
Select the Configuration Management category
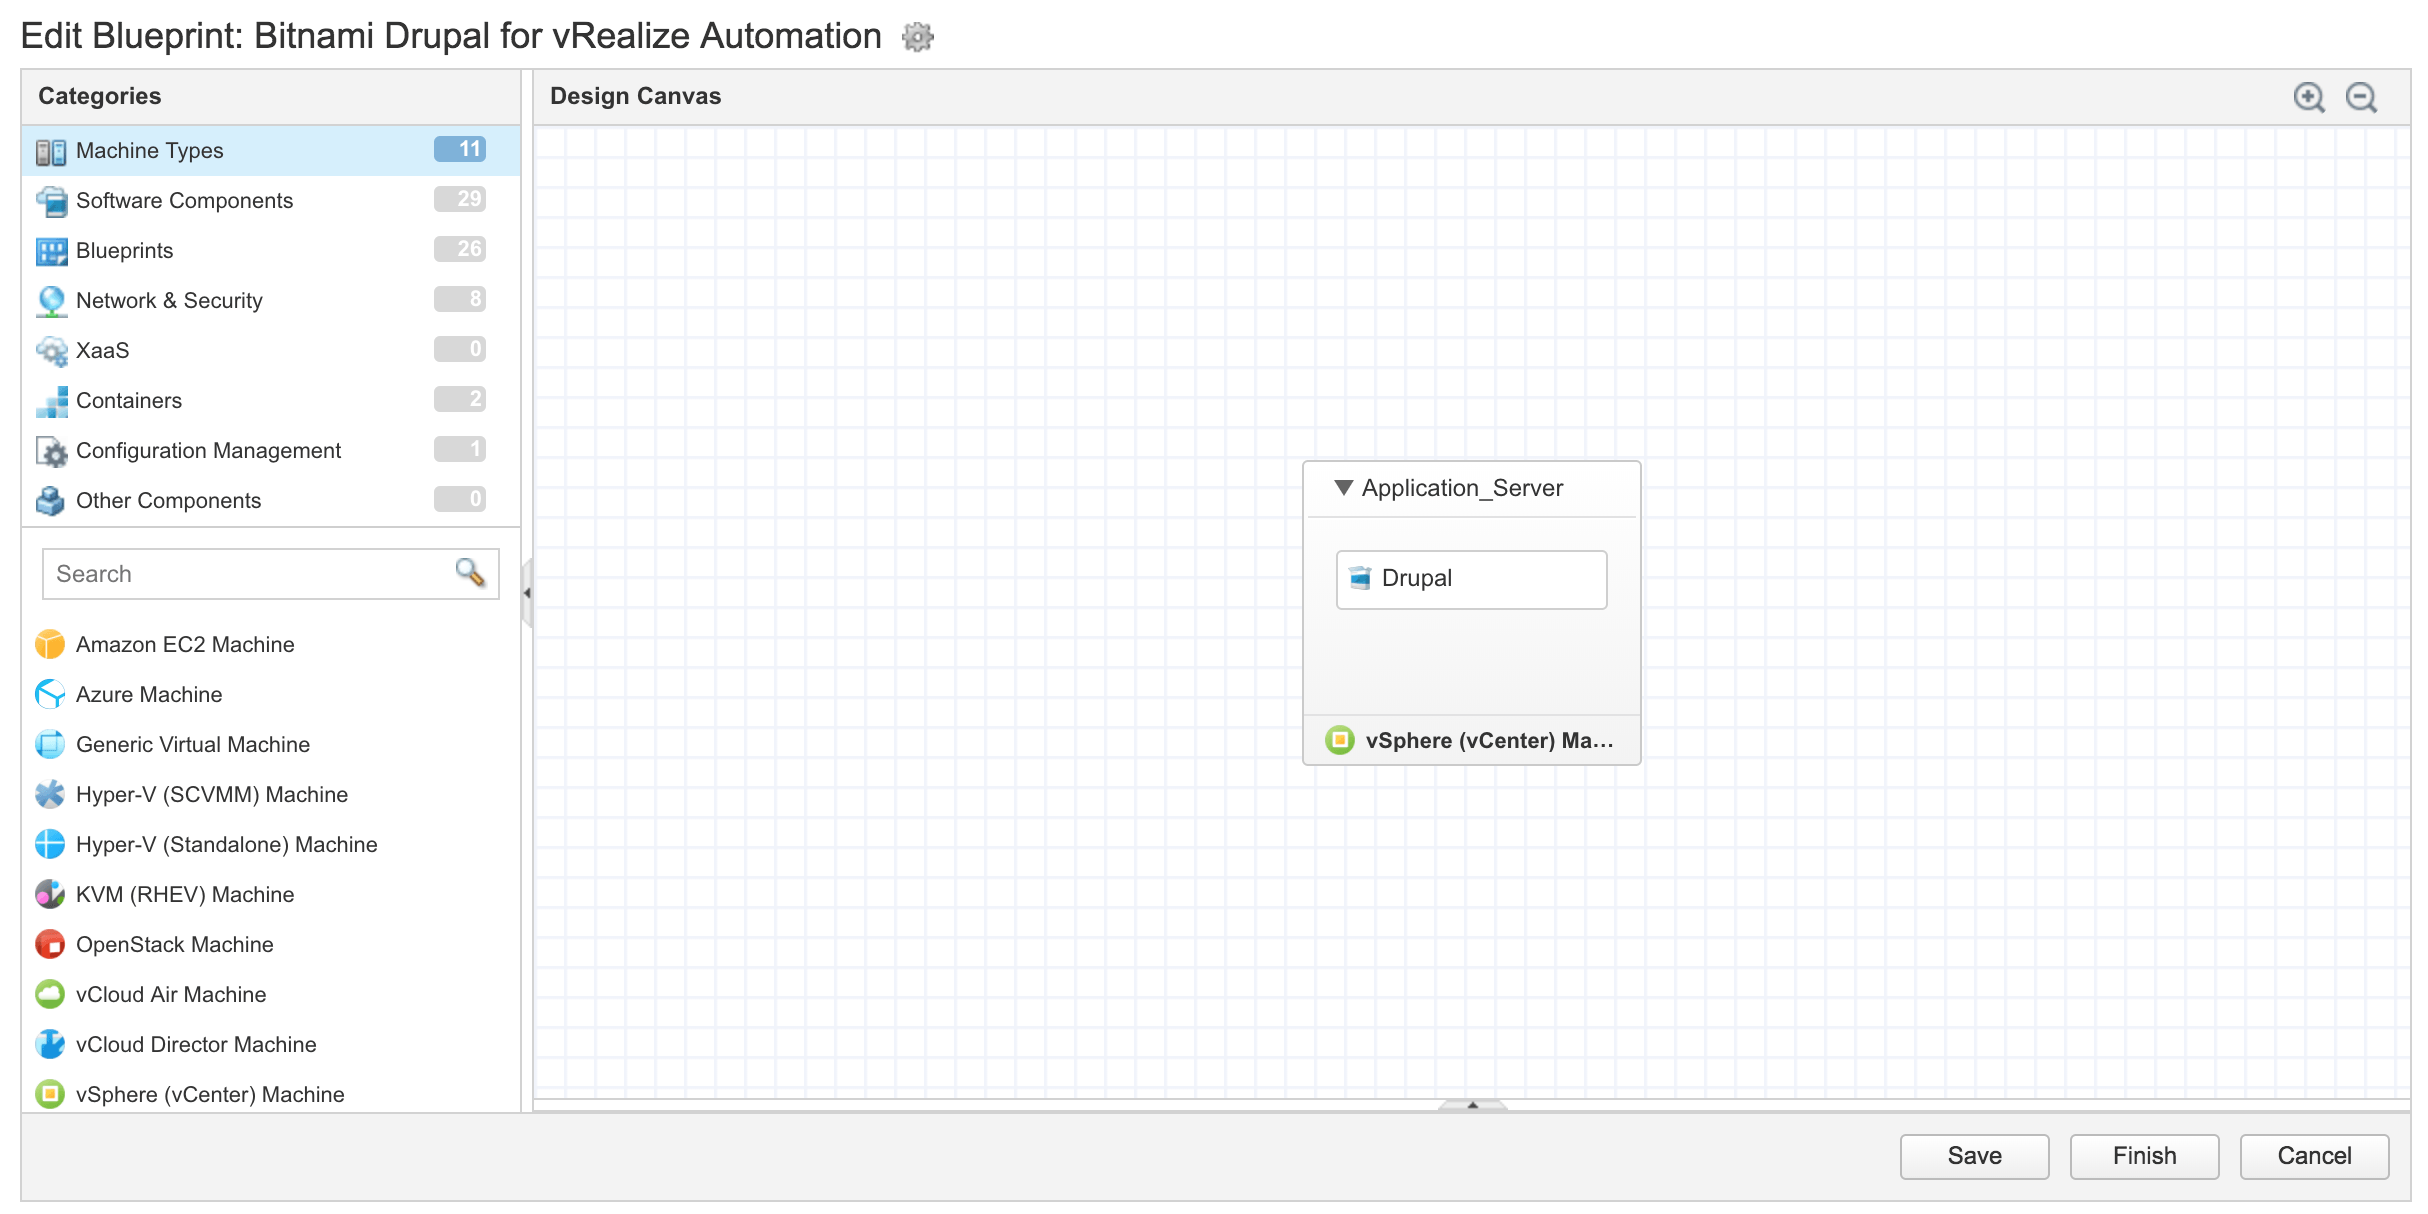tap(271, 451)
